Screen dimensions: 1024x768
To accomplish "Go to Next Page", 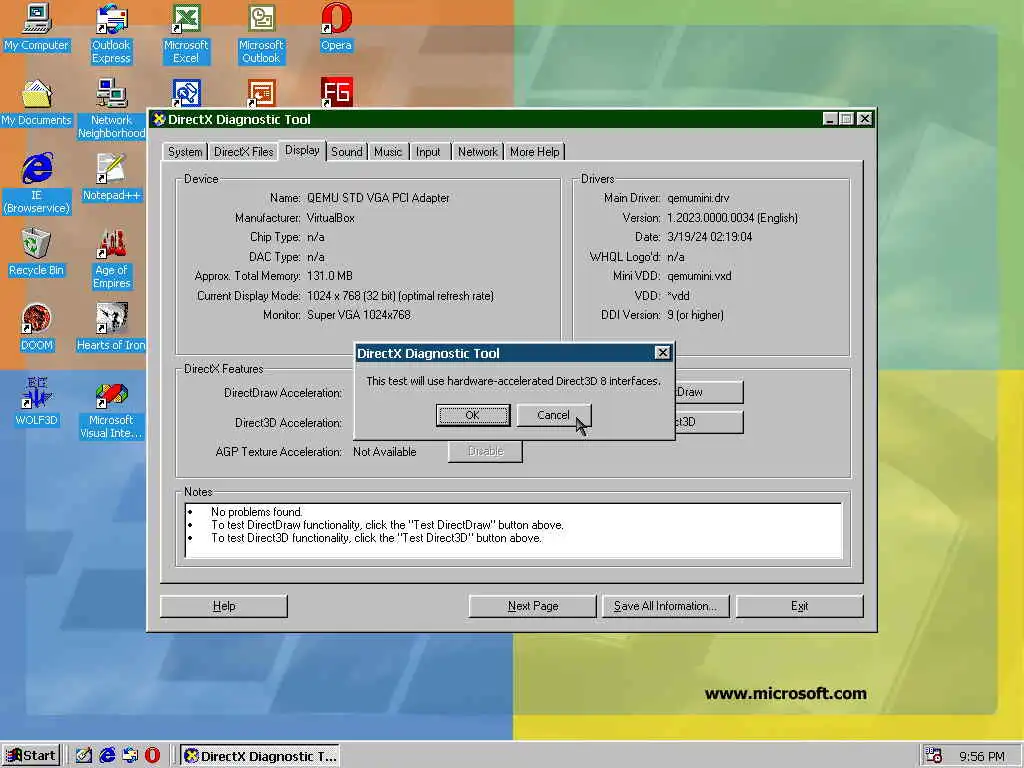I will point(533,606).
